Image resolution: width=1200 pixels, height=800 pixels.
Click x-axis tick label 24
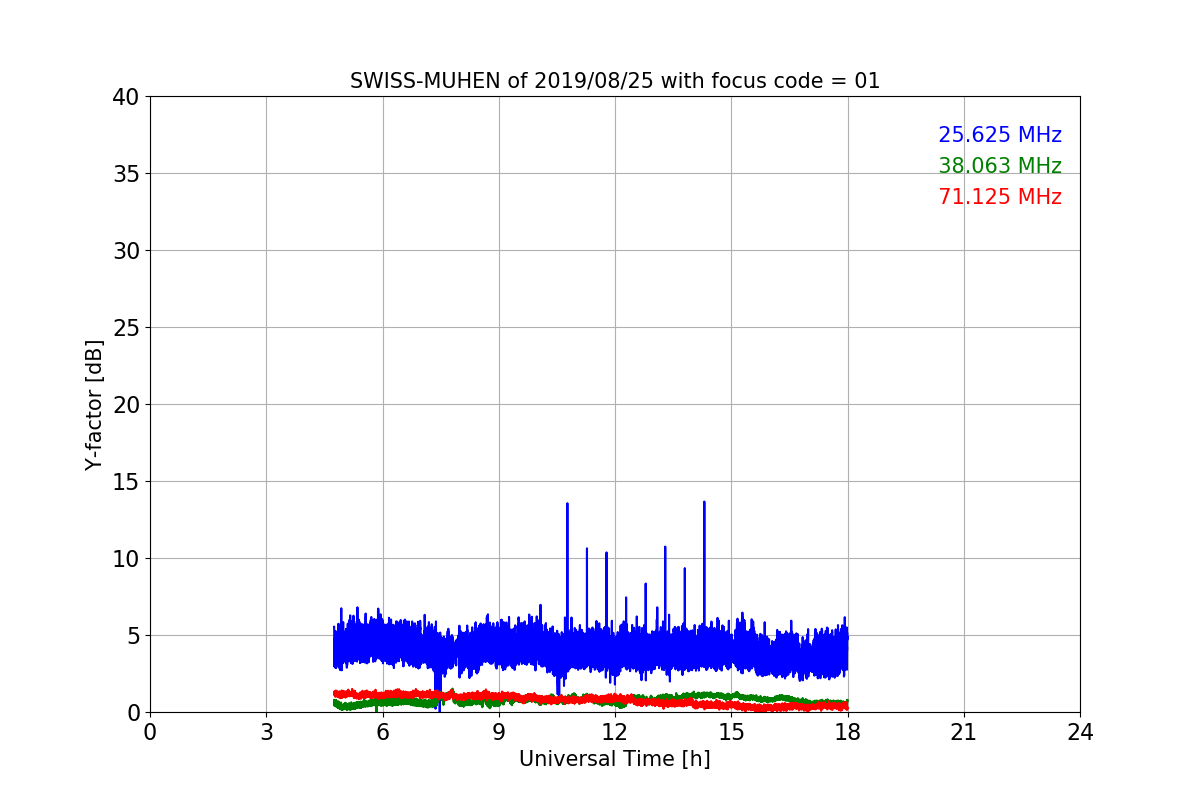pyautogui.click(x=1080, y=732)
